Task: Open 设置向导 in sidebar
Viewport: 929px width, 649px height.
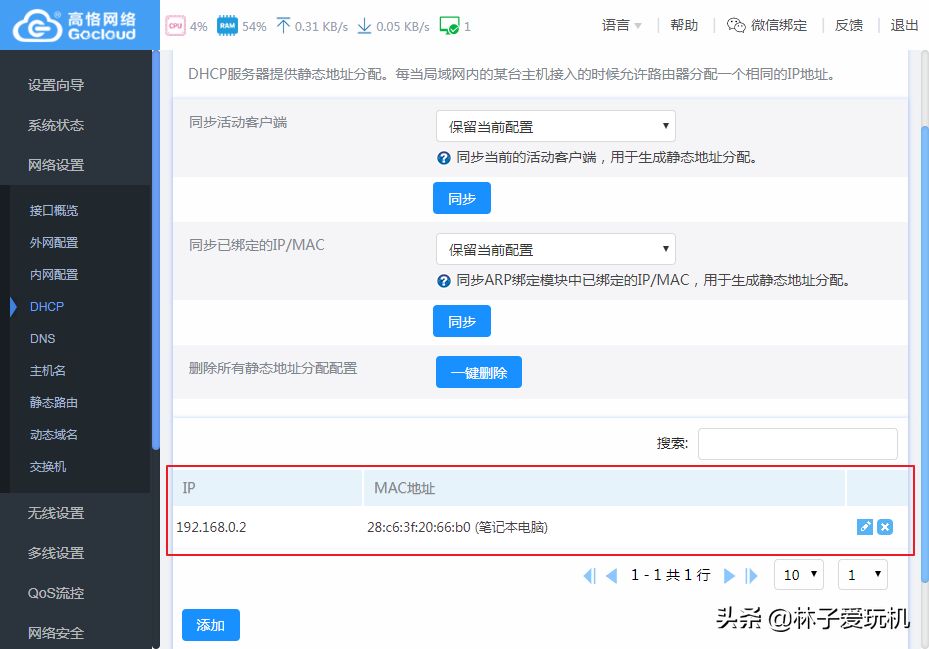Action: [x=56, y=85]
